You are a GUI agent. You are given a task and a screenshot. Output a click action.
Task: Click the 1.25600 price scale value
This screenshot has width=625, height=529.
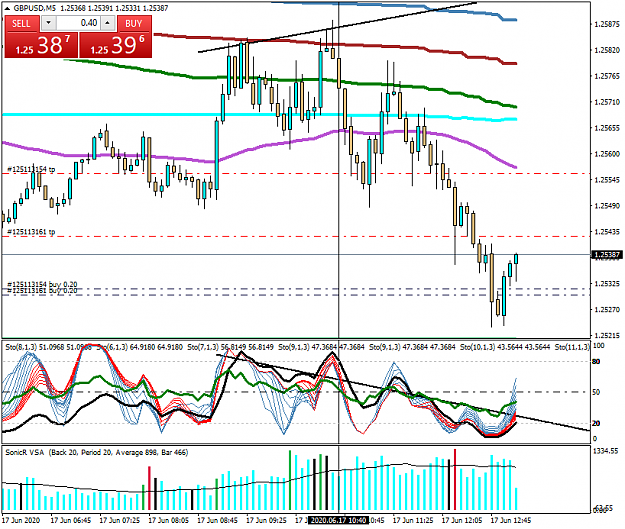pos(607,154)
